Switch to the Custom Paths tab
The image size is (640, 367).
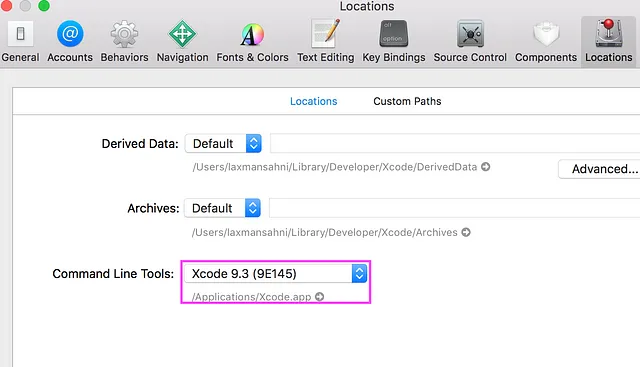[x=407, y=101]
